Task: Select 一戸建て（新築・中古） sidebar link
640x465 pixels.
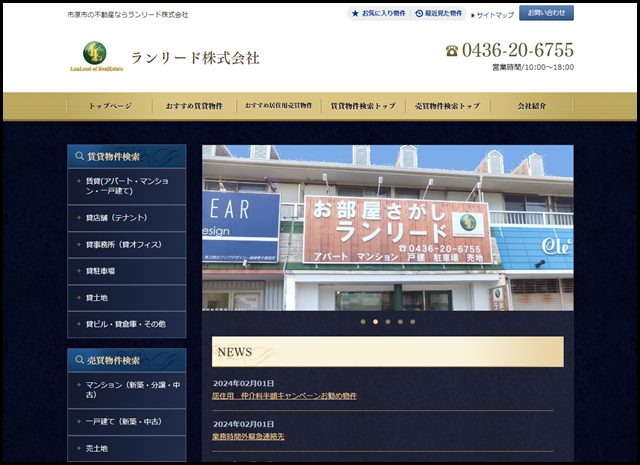Action: tap(127, 422)
